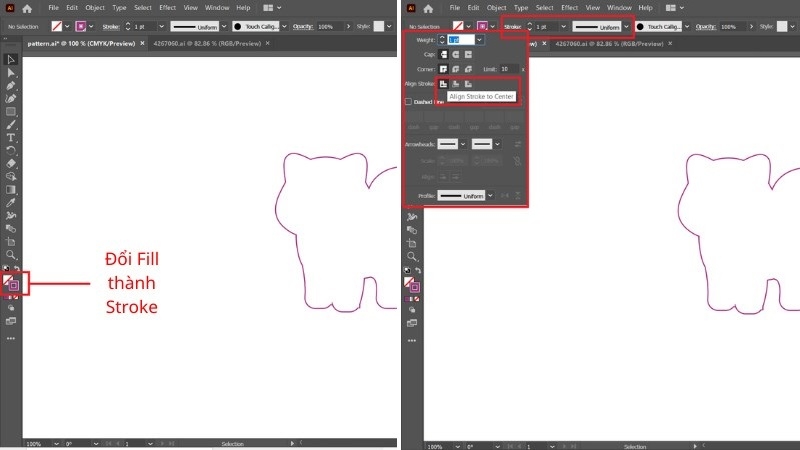Select the Eraser tool in left window
800x450 pixels.
pos(11,164)
